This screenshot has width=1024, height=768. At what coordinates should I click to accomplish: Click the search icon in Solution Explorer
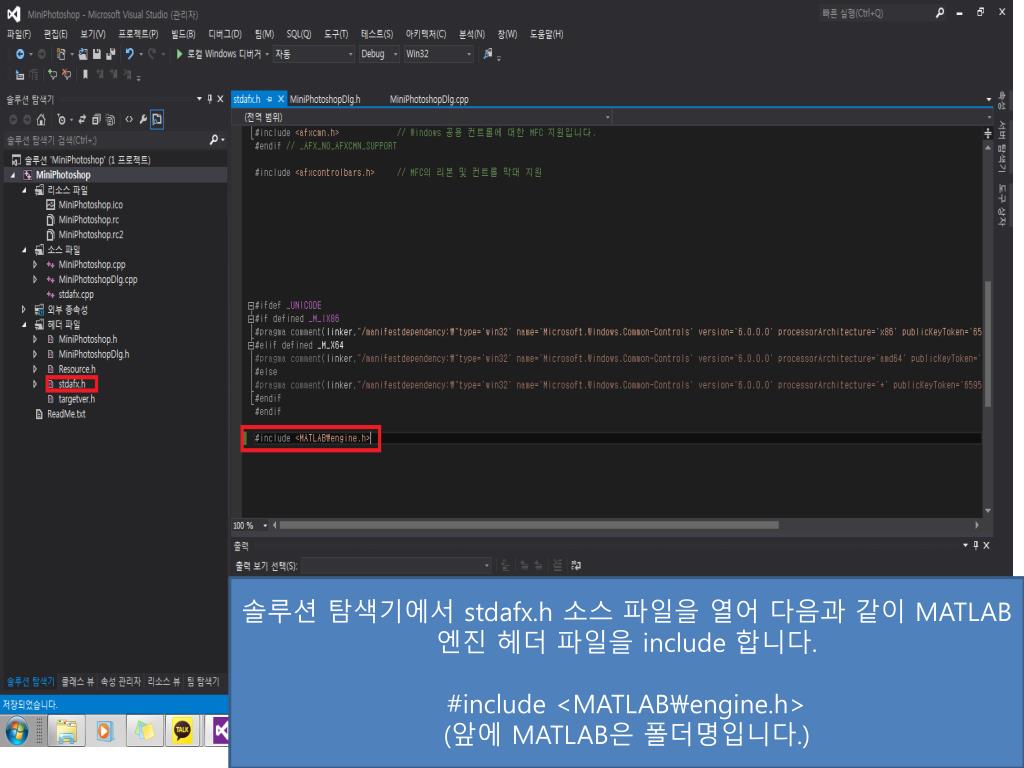coord(214,140)
